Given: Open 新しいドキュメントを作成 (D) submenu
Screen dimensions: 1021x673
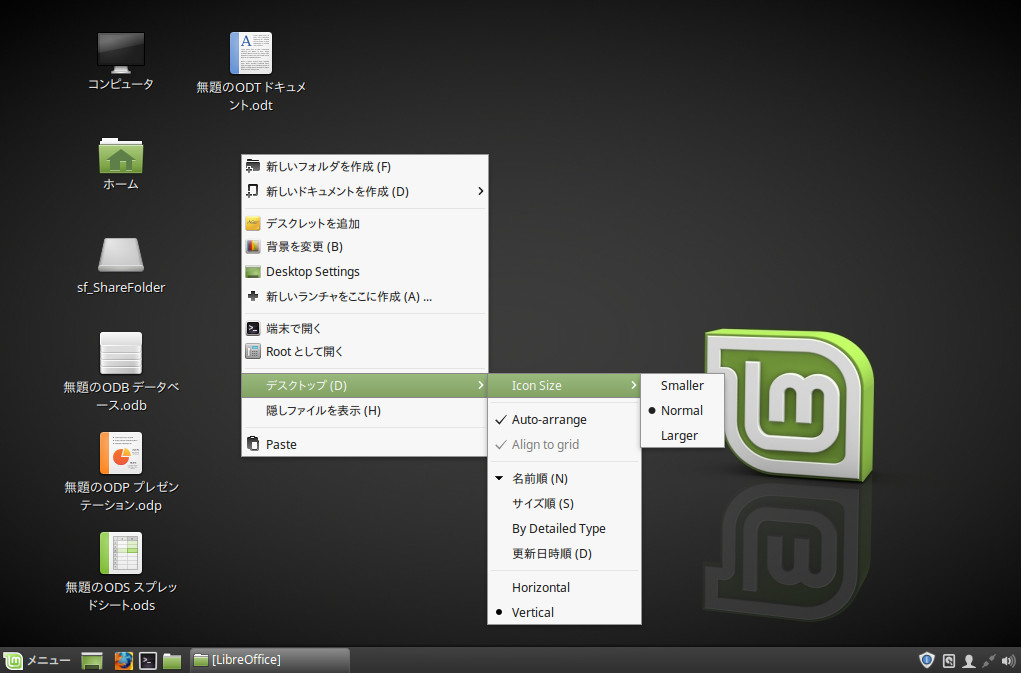Looking at the screenshot, I should point(365,191).
